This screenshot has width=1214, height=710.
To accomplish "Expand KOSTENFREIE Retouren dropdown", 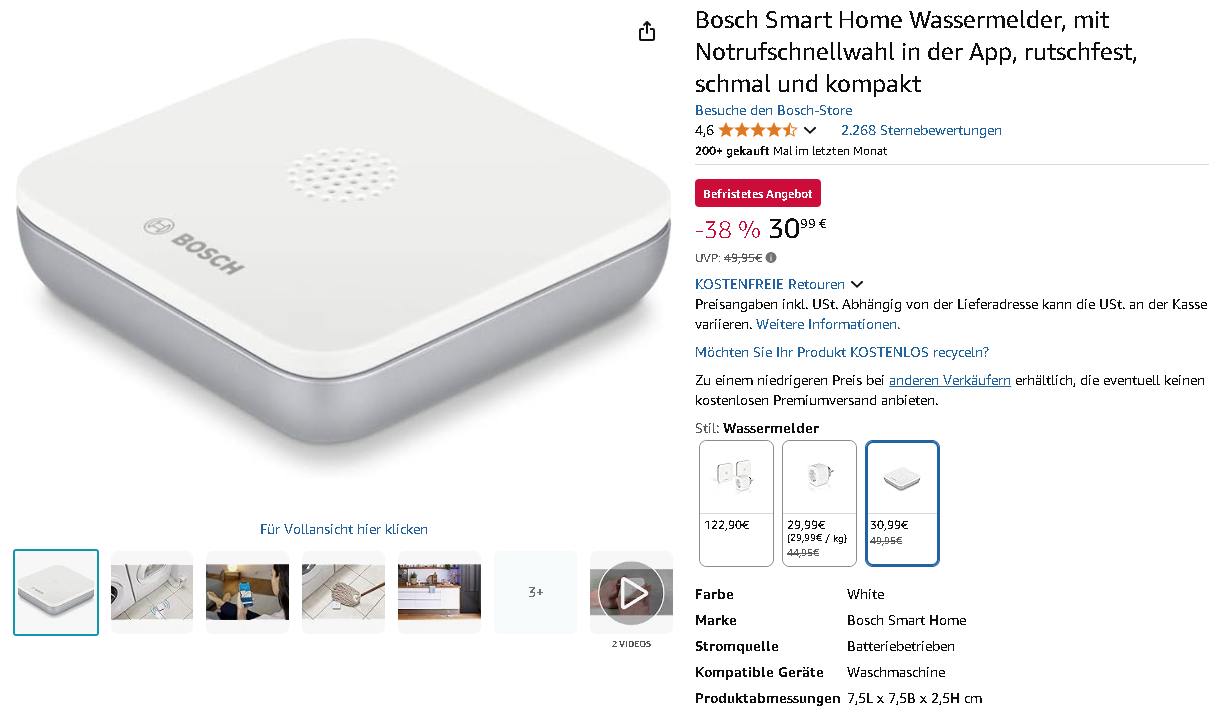I will pos(857,284).
